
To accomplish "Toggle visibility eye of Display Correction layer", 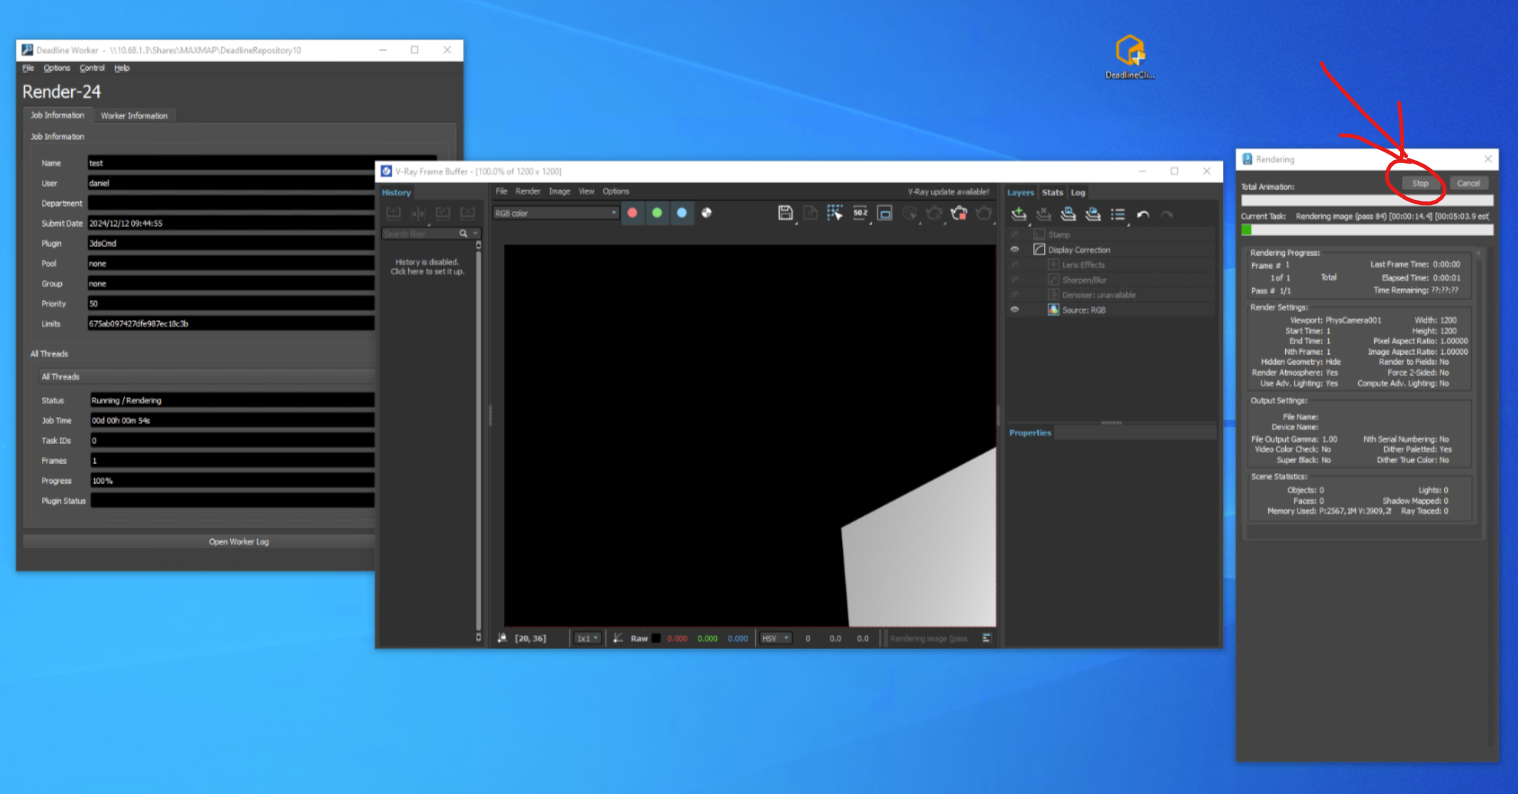I will pyautogui.click(x=1015, y=250).
